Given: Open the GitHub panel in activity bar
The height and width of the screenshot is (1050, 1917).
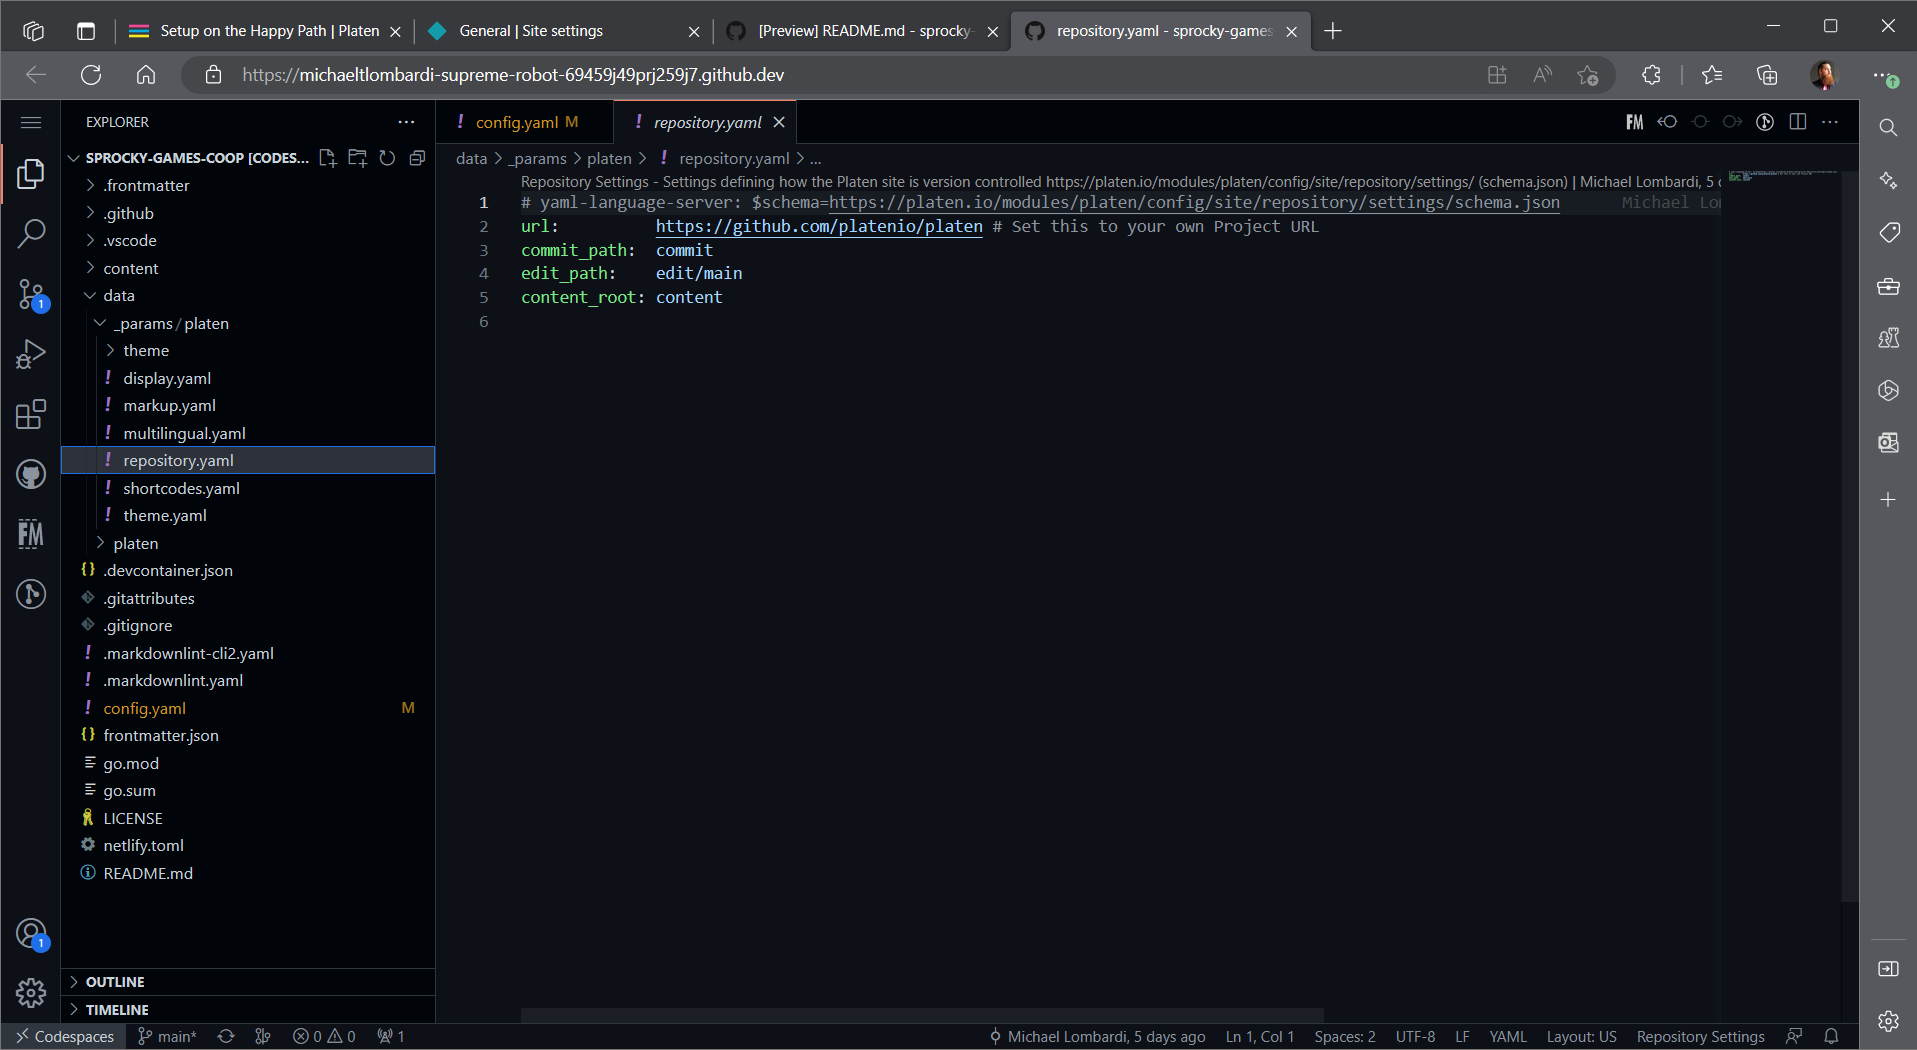Looking at the screenshot, I should 31,474.
